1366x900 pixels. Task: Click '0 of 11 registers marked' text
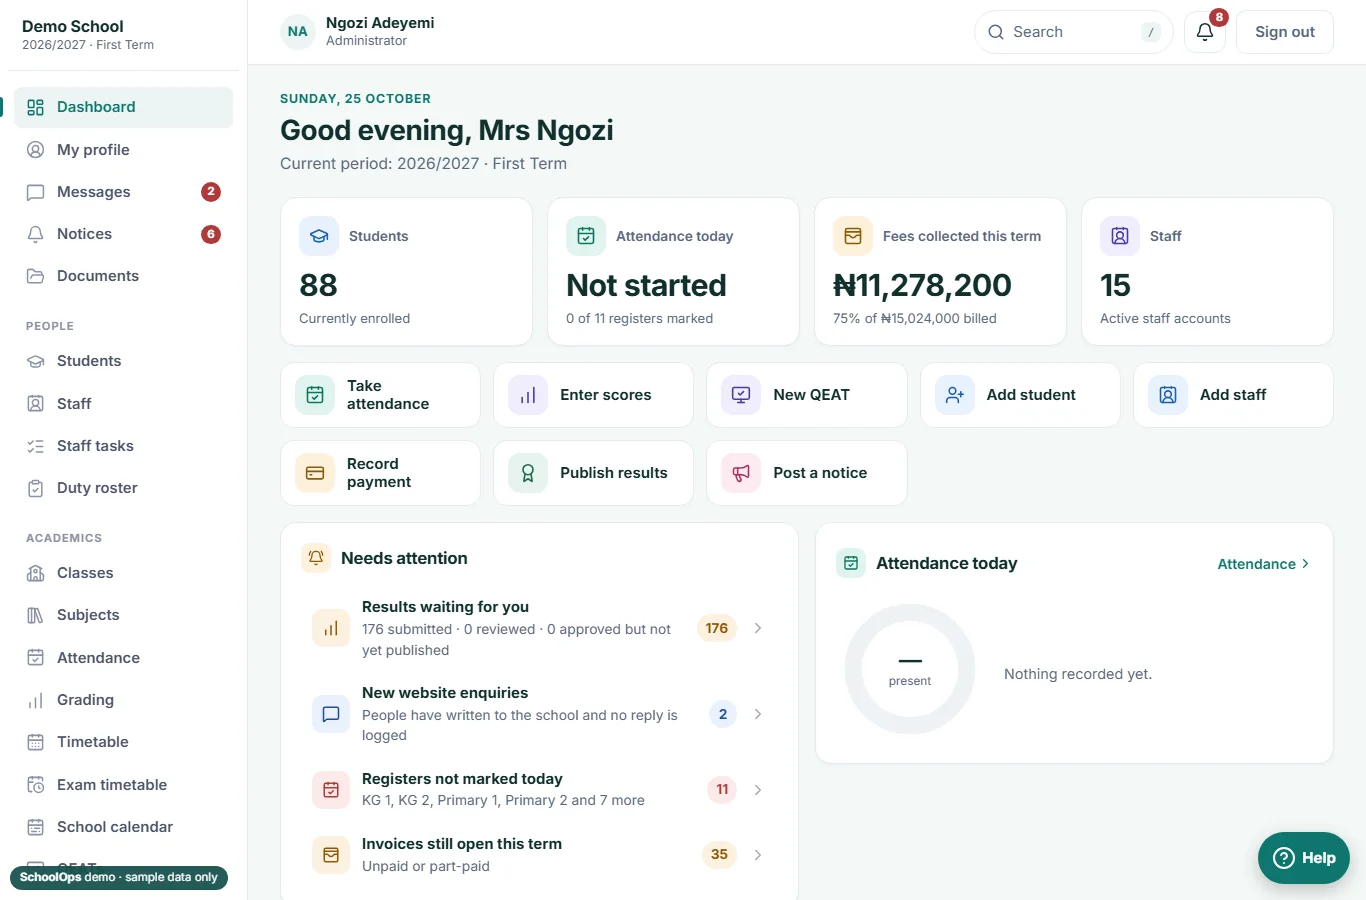coord(640,318)
